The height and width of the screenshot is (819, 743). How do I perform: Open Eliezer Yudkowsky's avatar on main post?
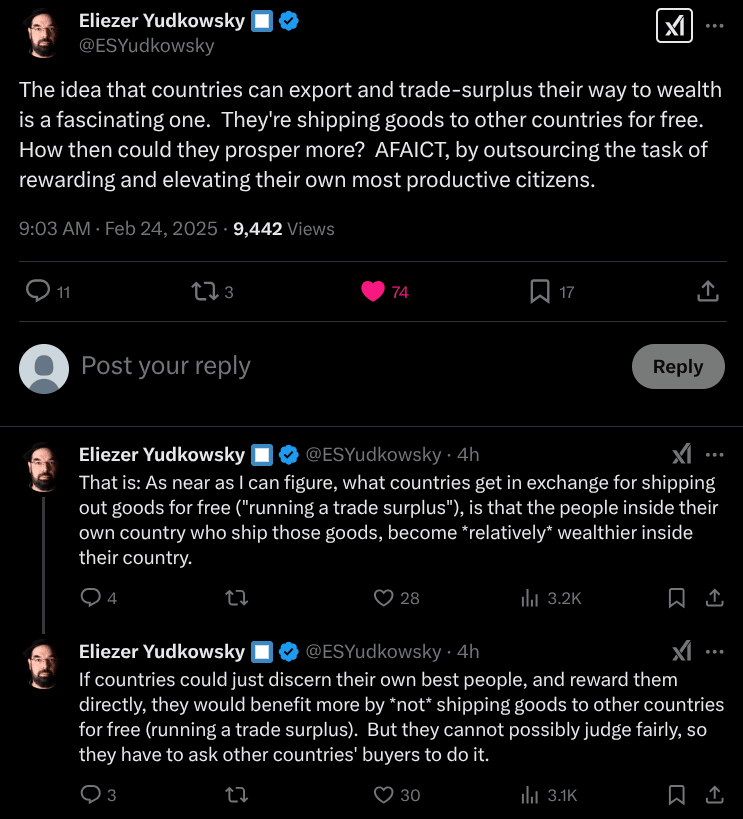44,33
